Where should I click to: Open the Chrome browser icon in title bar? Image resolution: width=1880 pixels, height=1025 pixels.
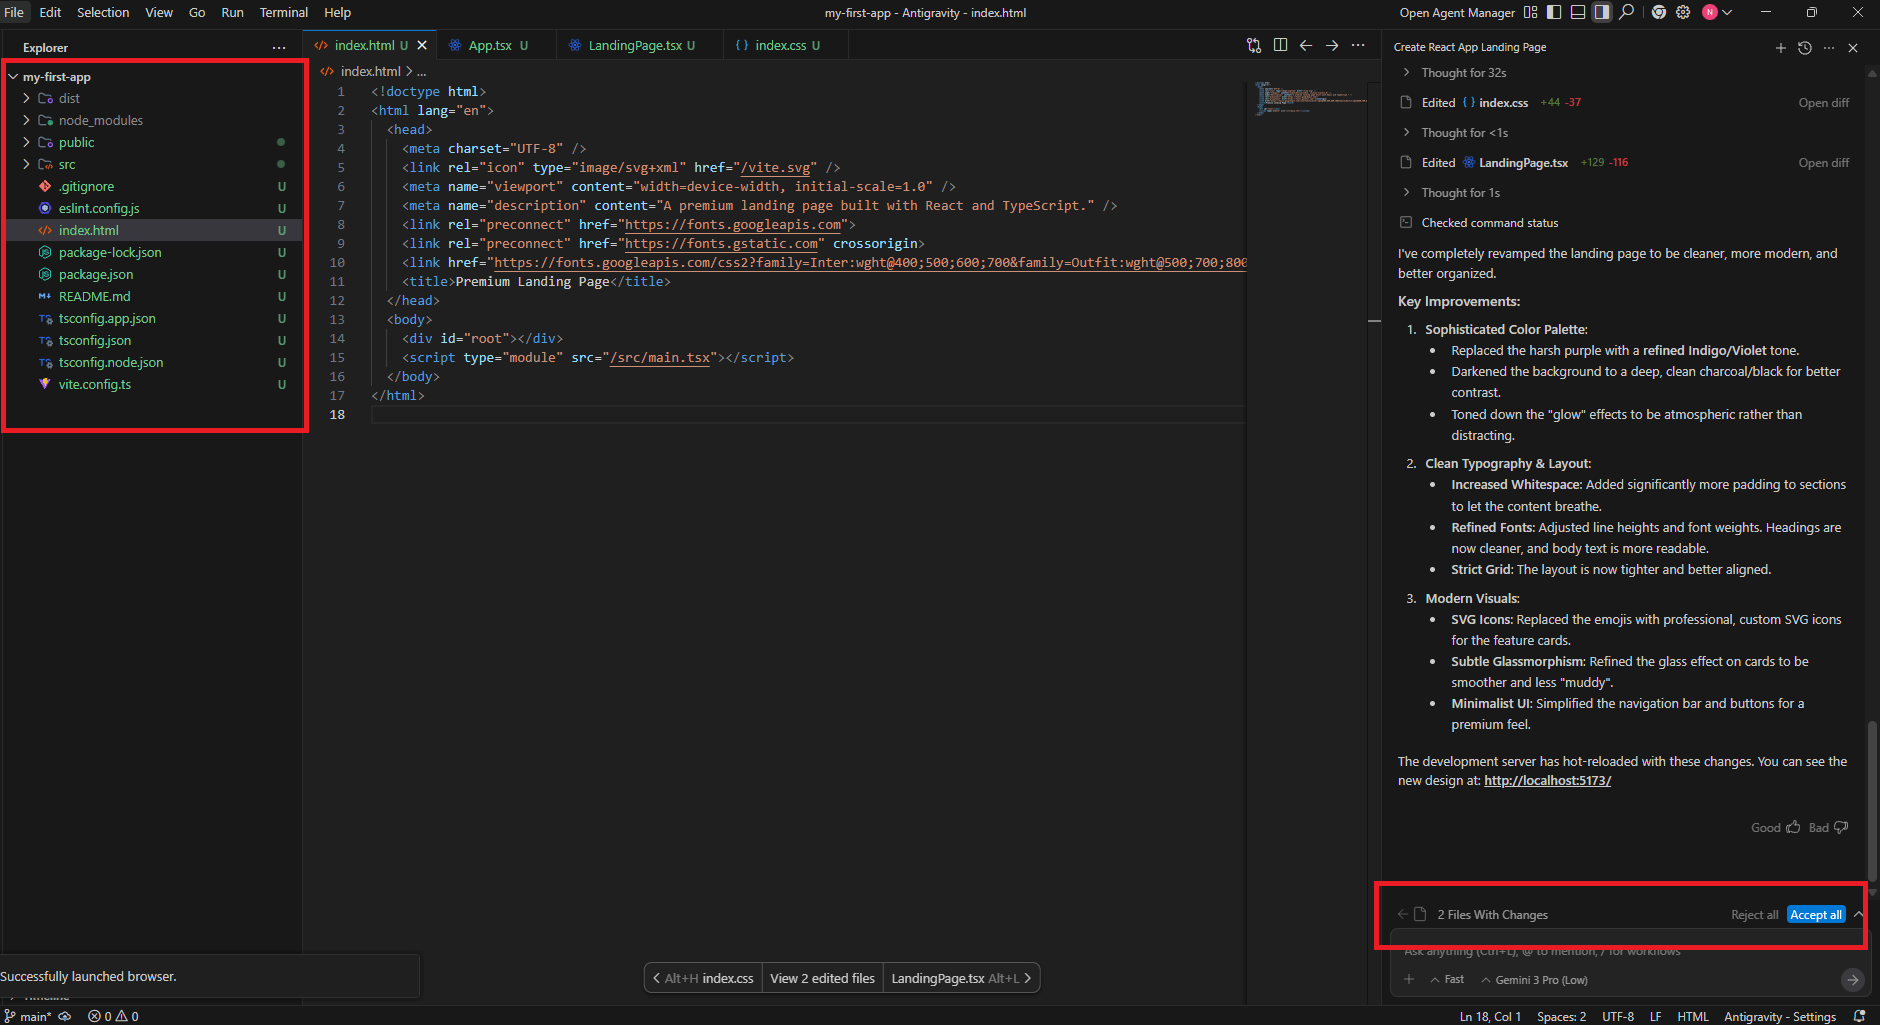(1659, 12)
